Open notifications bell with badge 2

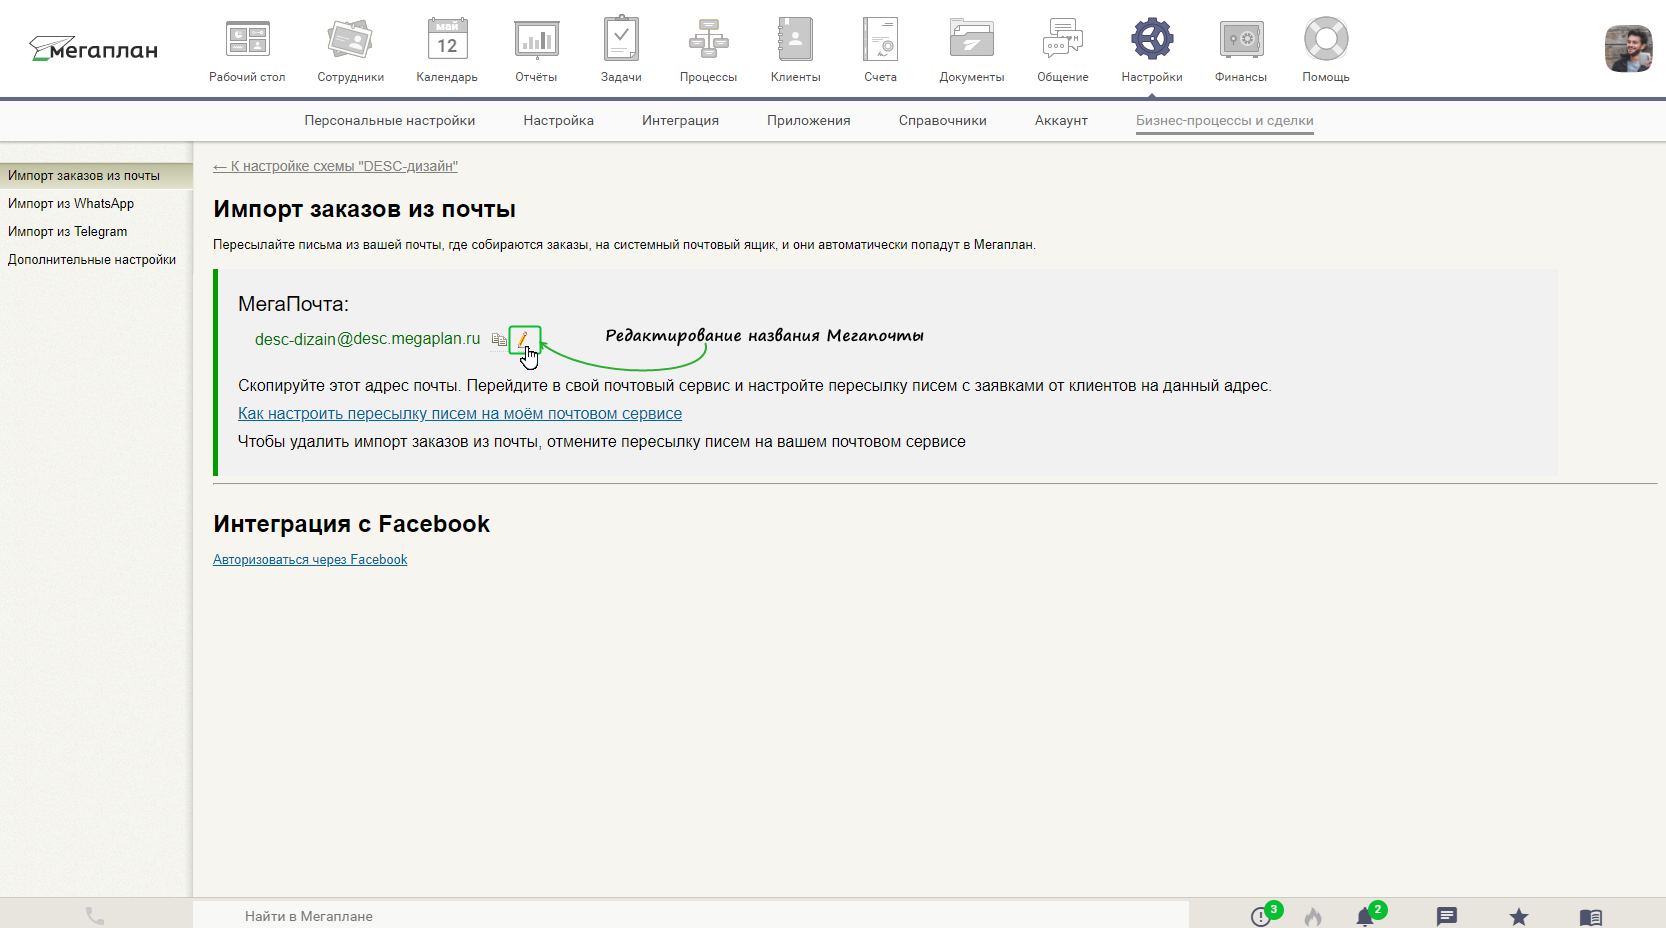[1367, 915]
